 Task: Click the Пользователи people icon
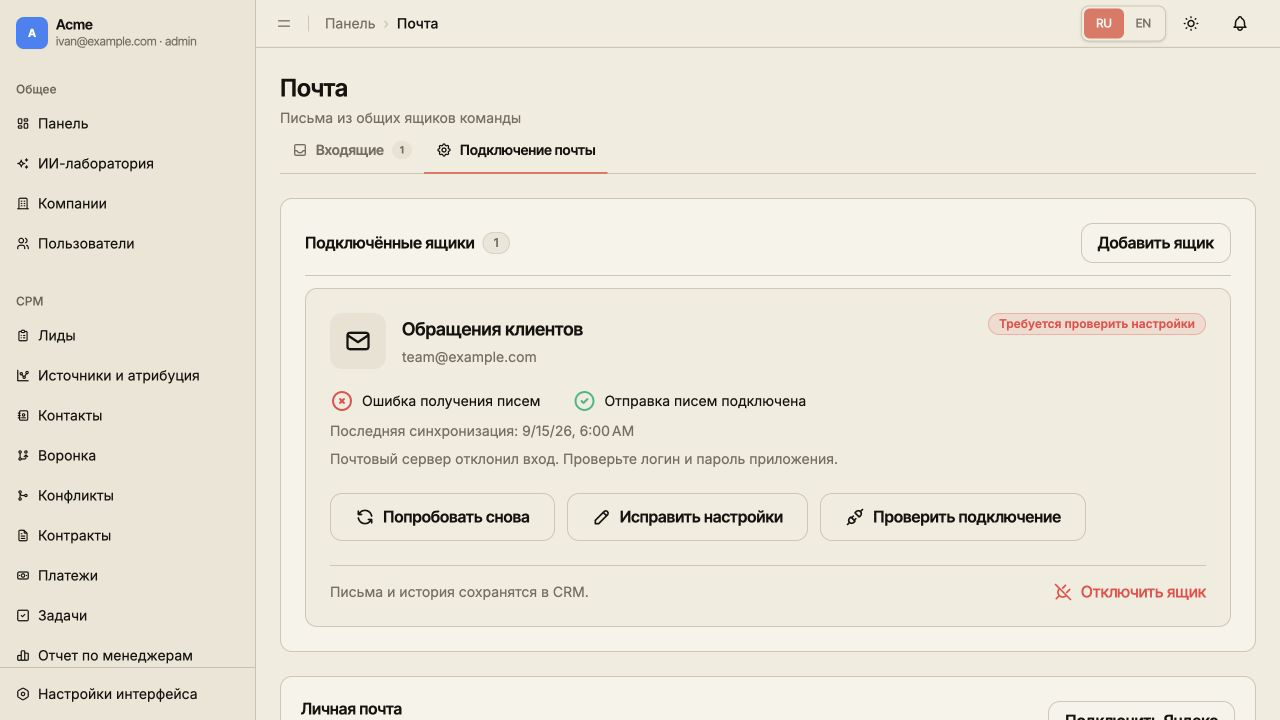click(23, 243)
